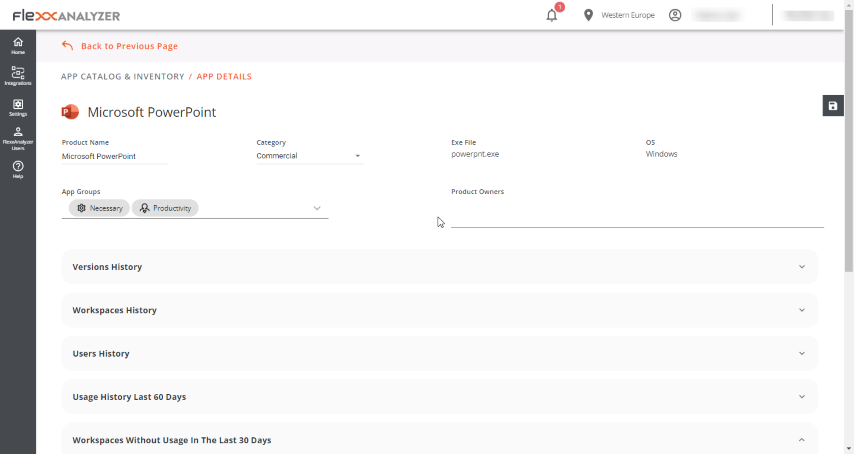Screen dimensions: 854x454
Task: Click Back to Previous Page link
Action: coord(129,46)
